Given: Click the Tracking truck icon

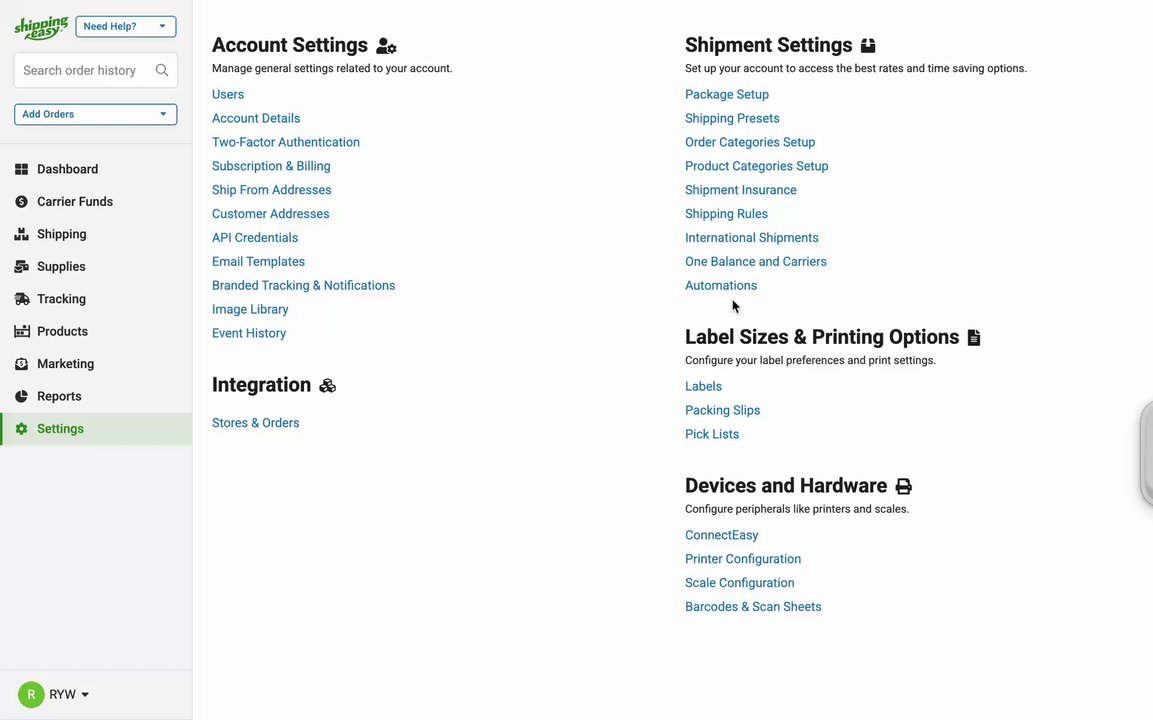Looking at the screenshot, I should (22, 299).
